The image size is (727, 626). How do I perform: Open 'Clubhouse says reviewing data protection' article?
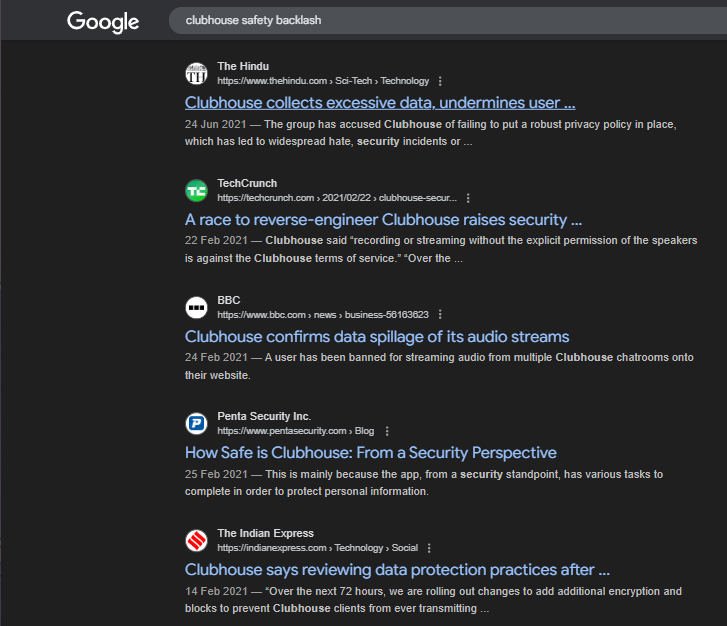pyautogui.click(x=397, y=570)
